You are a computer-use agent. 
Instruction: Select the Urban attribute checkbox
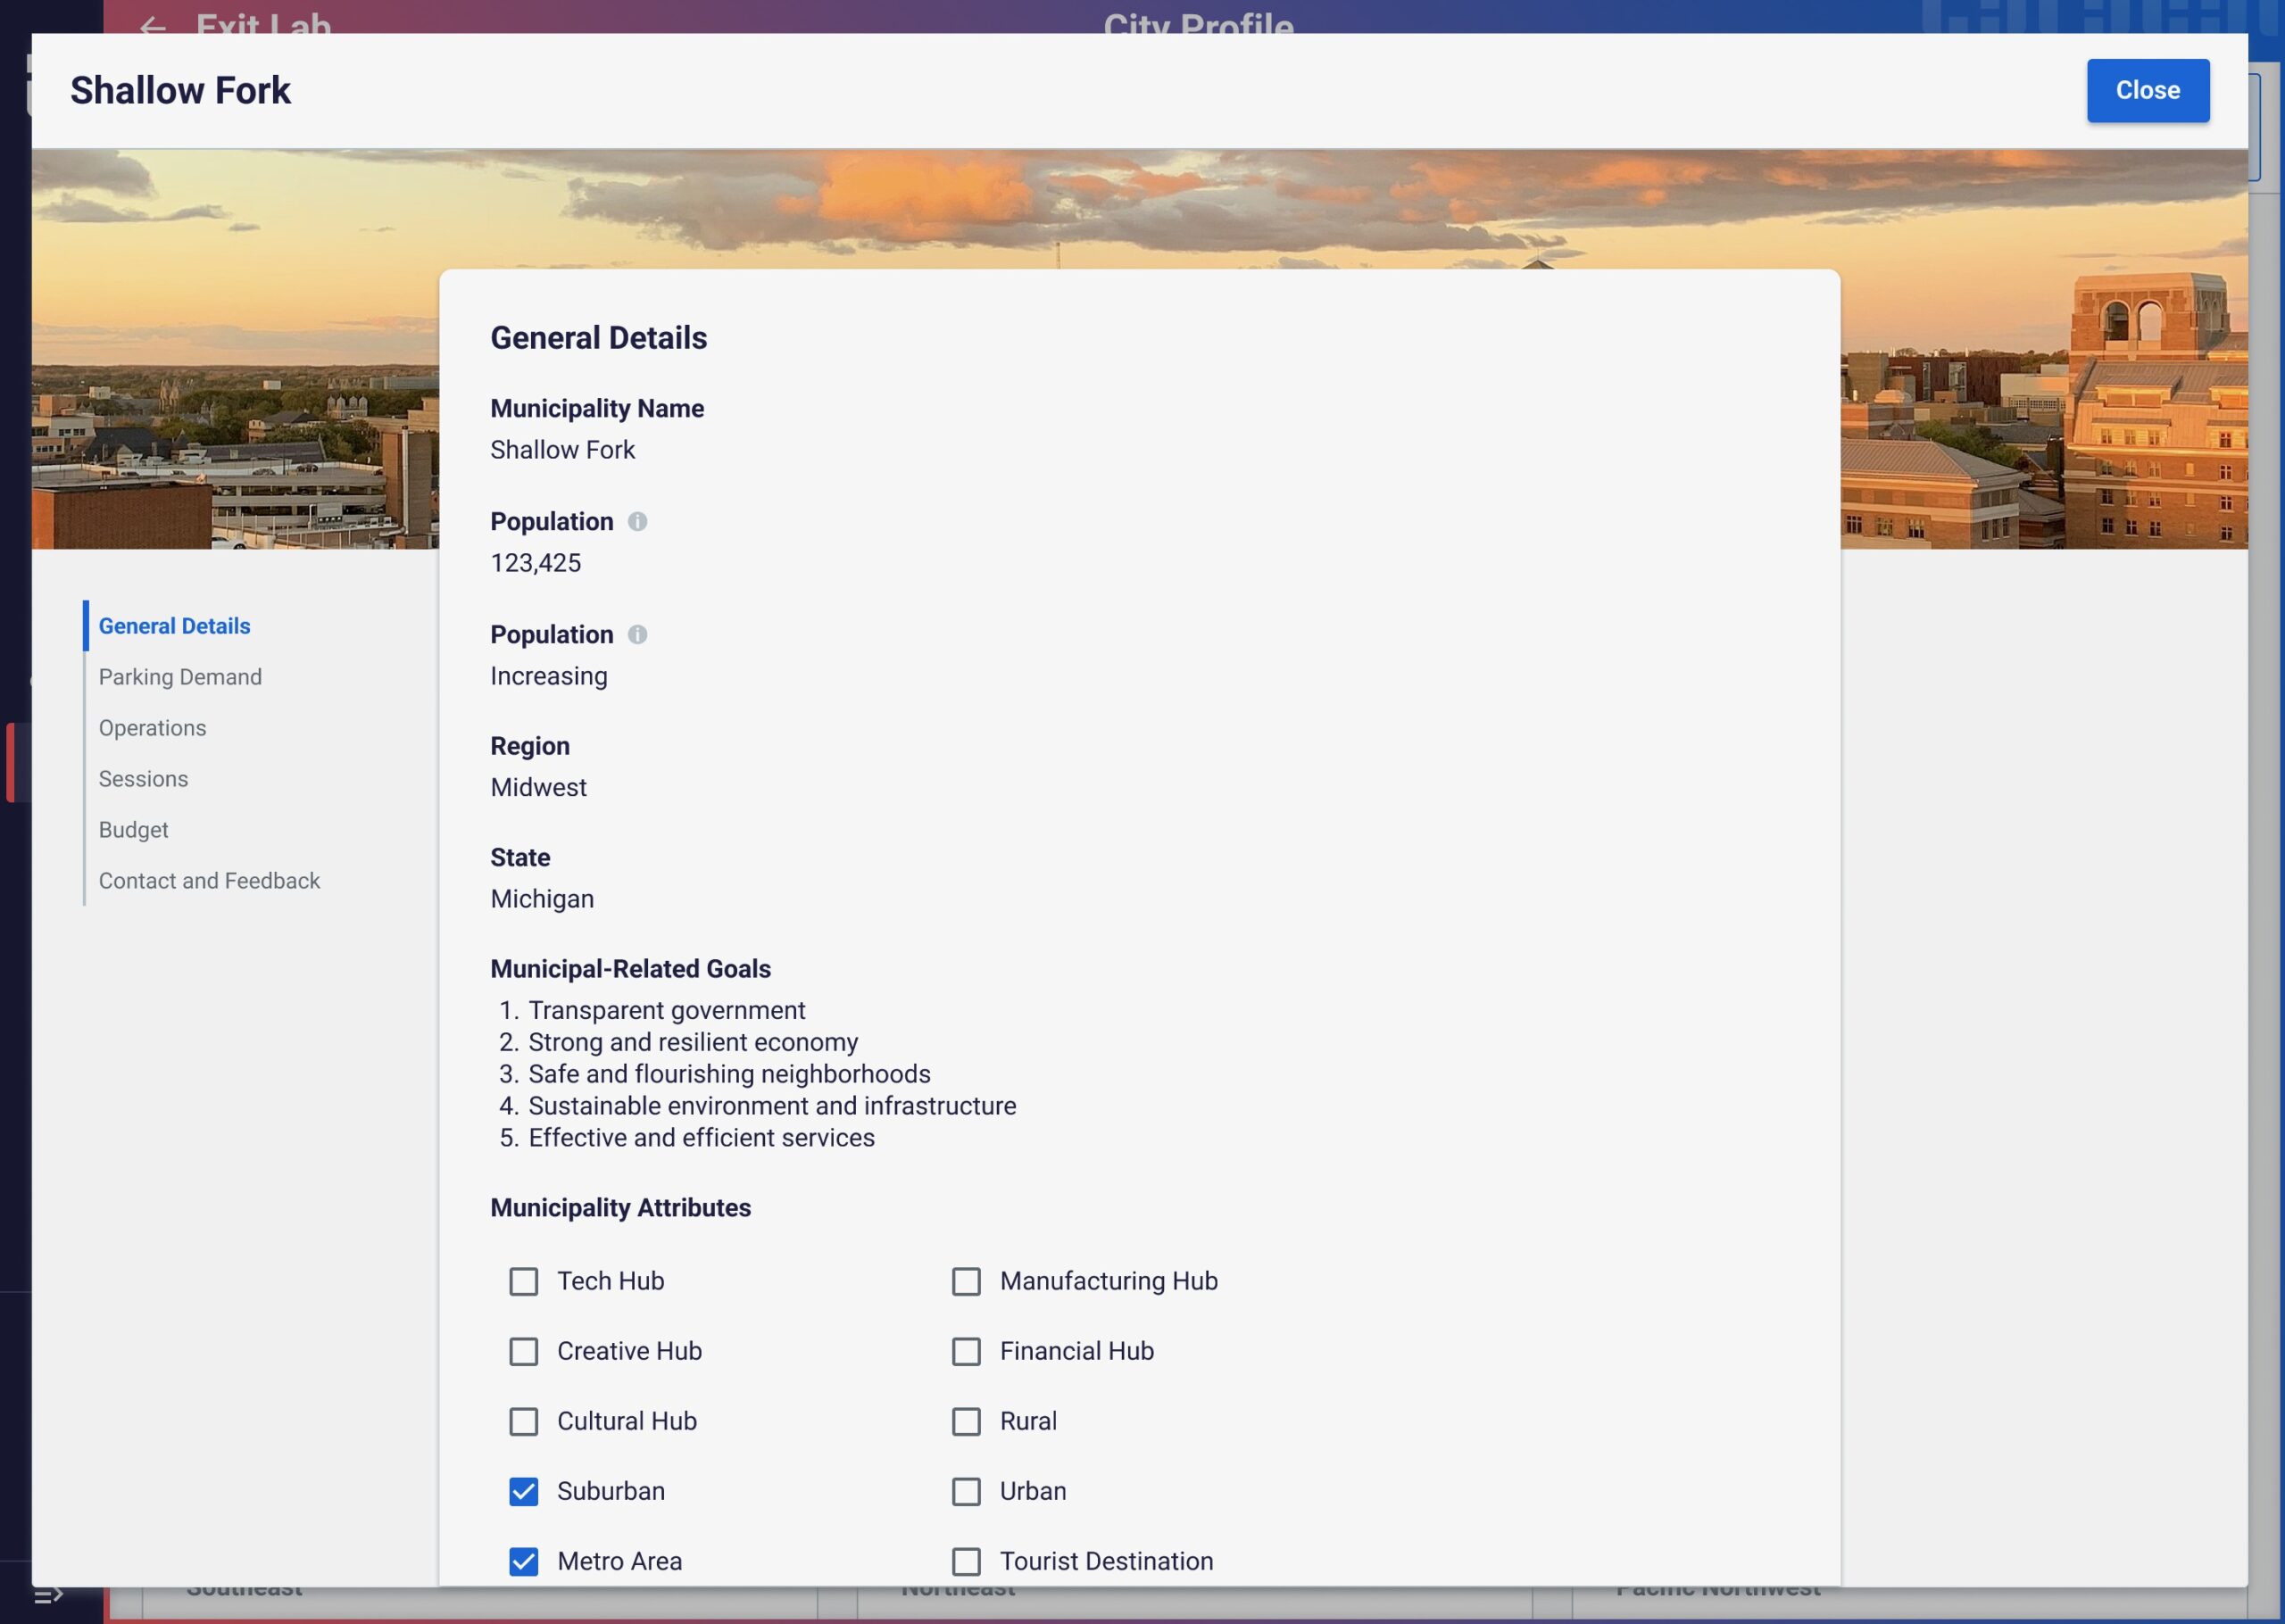966,1491
